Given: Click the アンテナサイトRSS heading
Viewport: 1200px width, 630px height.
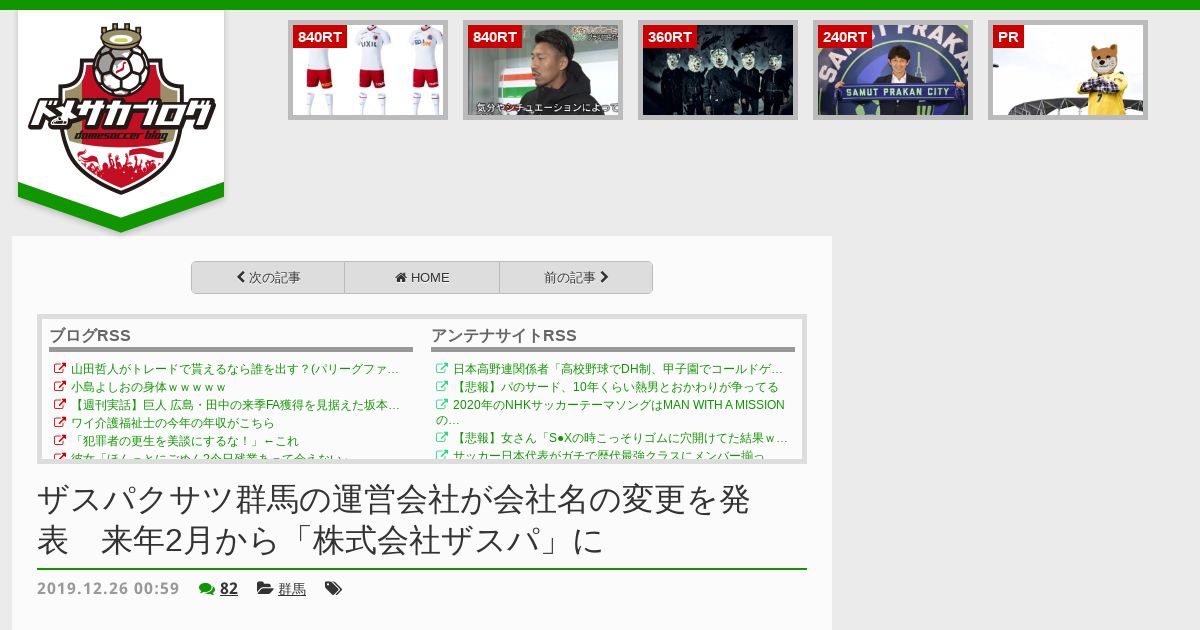Looking at the screenshot, I should 504,336.
